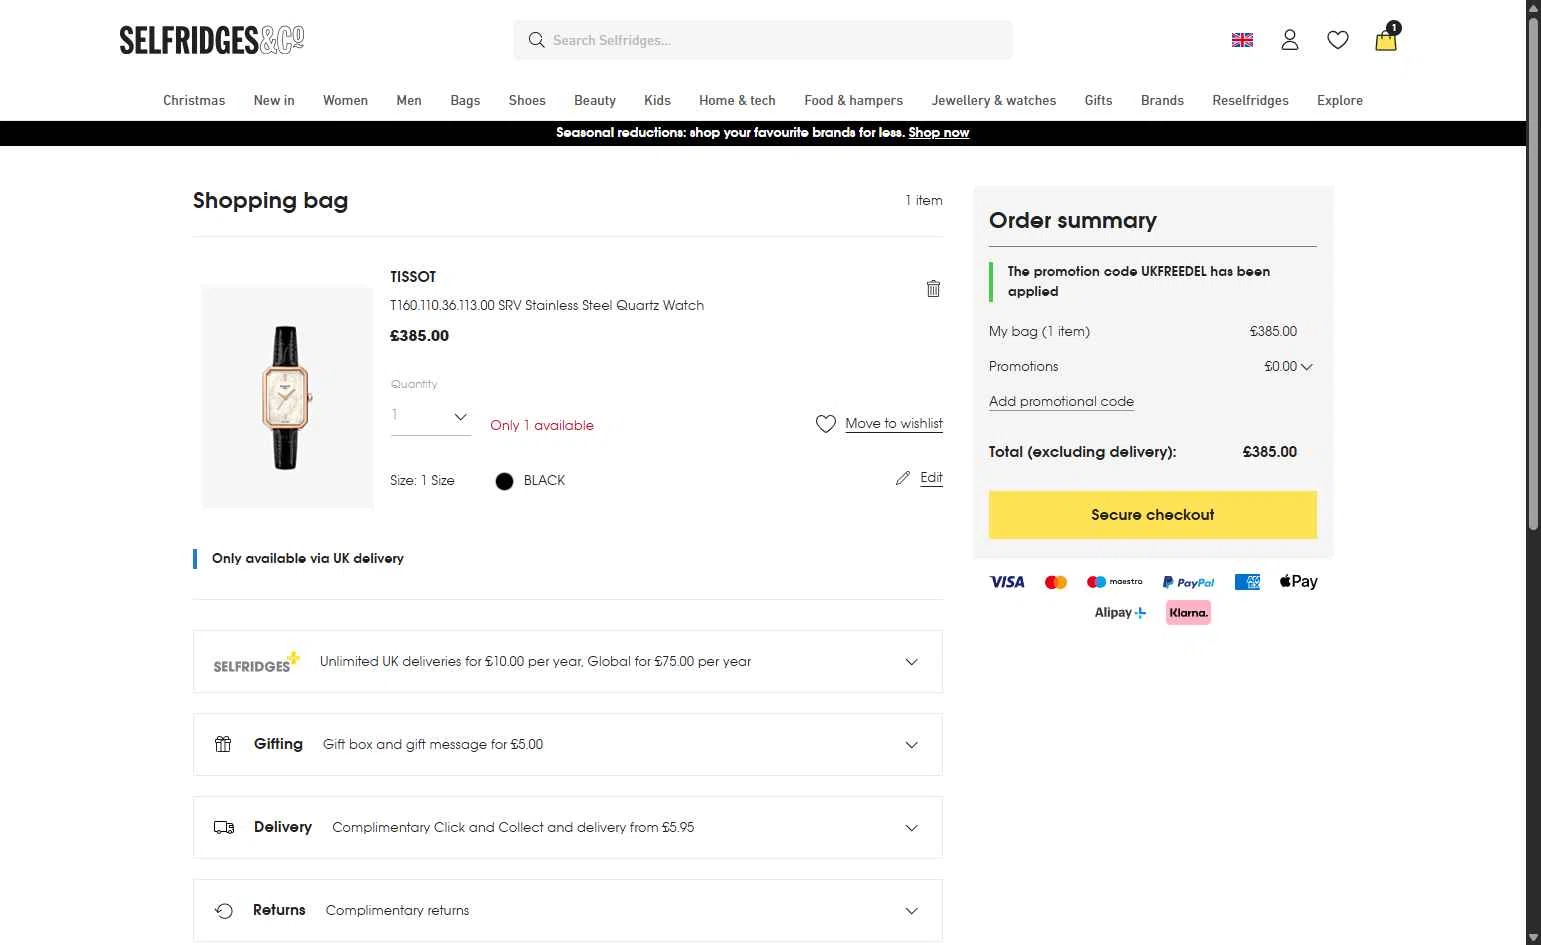Open the Men menu
Viewport: 1541px width, 945px height.
pyautogui.click(x=409, y=100)
